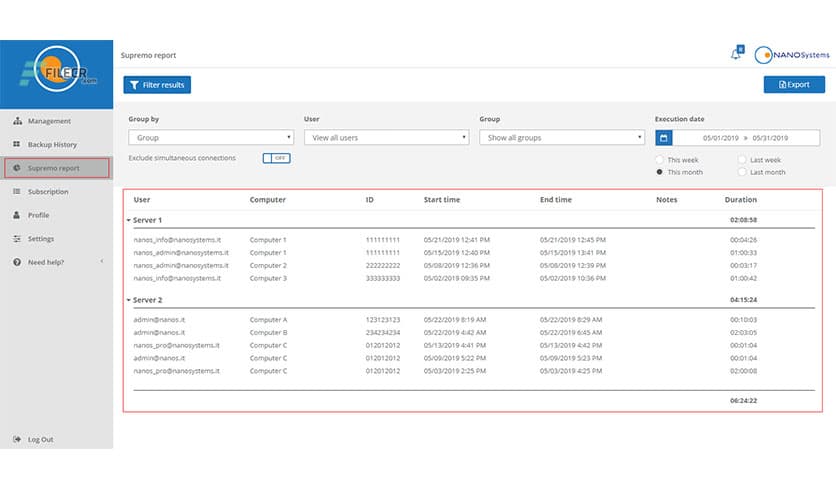Click the Settings sliders icon

[17, 238]
